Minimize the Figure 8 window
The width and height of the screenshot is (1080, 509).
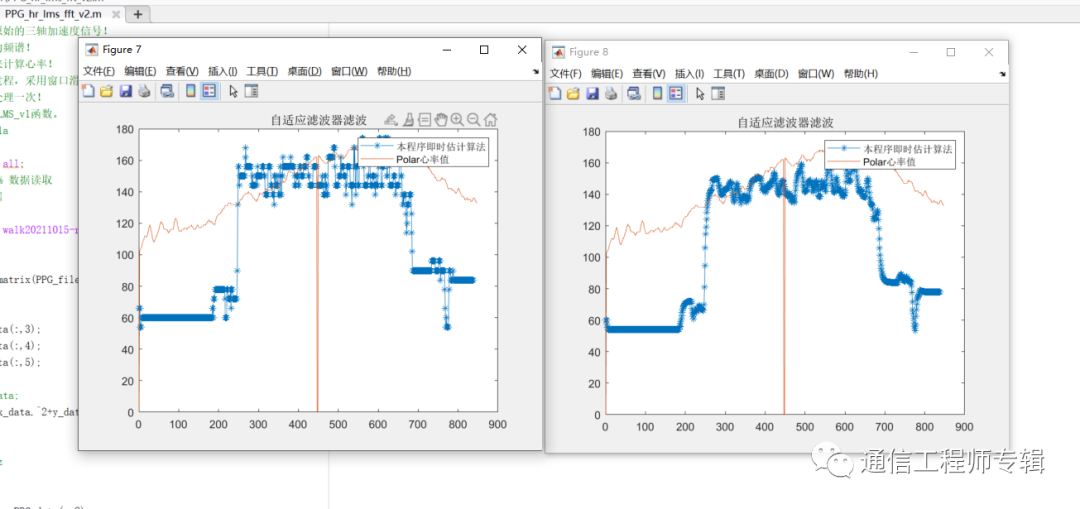[x=914, y=52]
